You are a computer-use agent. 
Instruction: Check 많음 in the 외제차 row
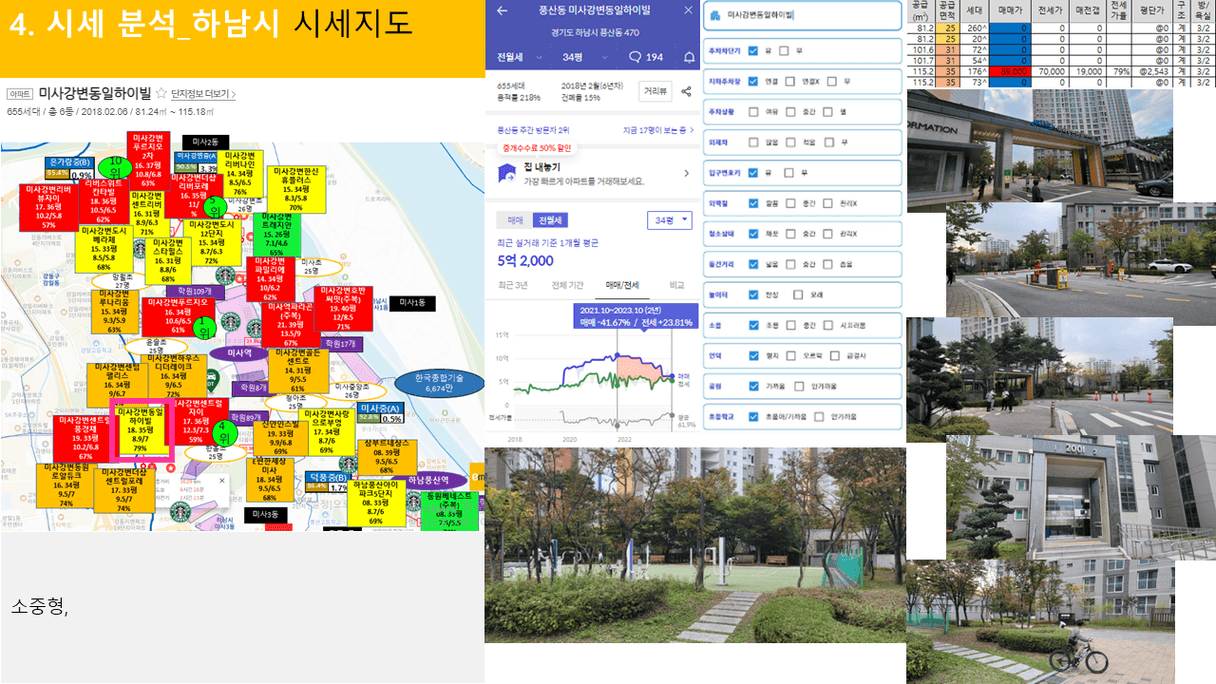click(x=752, y=142)
